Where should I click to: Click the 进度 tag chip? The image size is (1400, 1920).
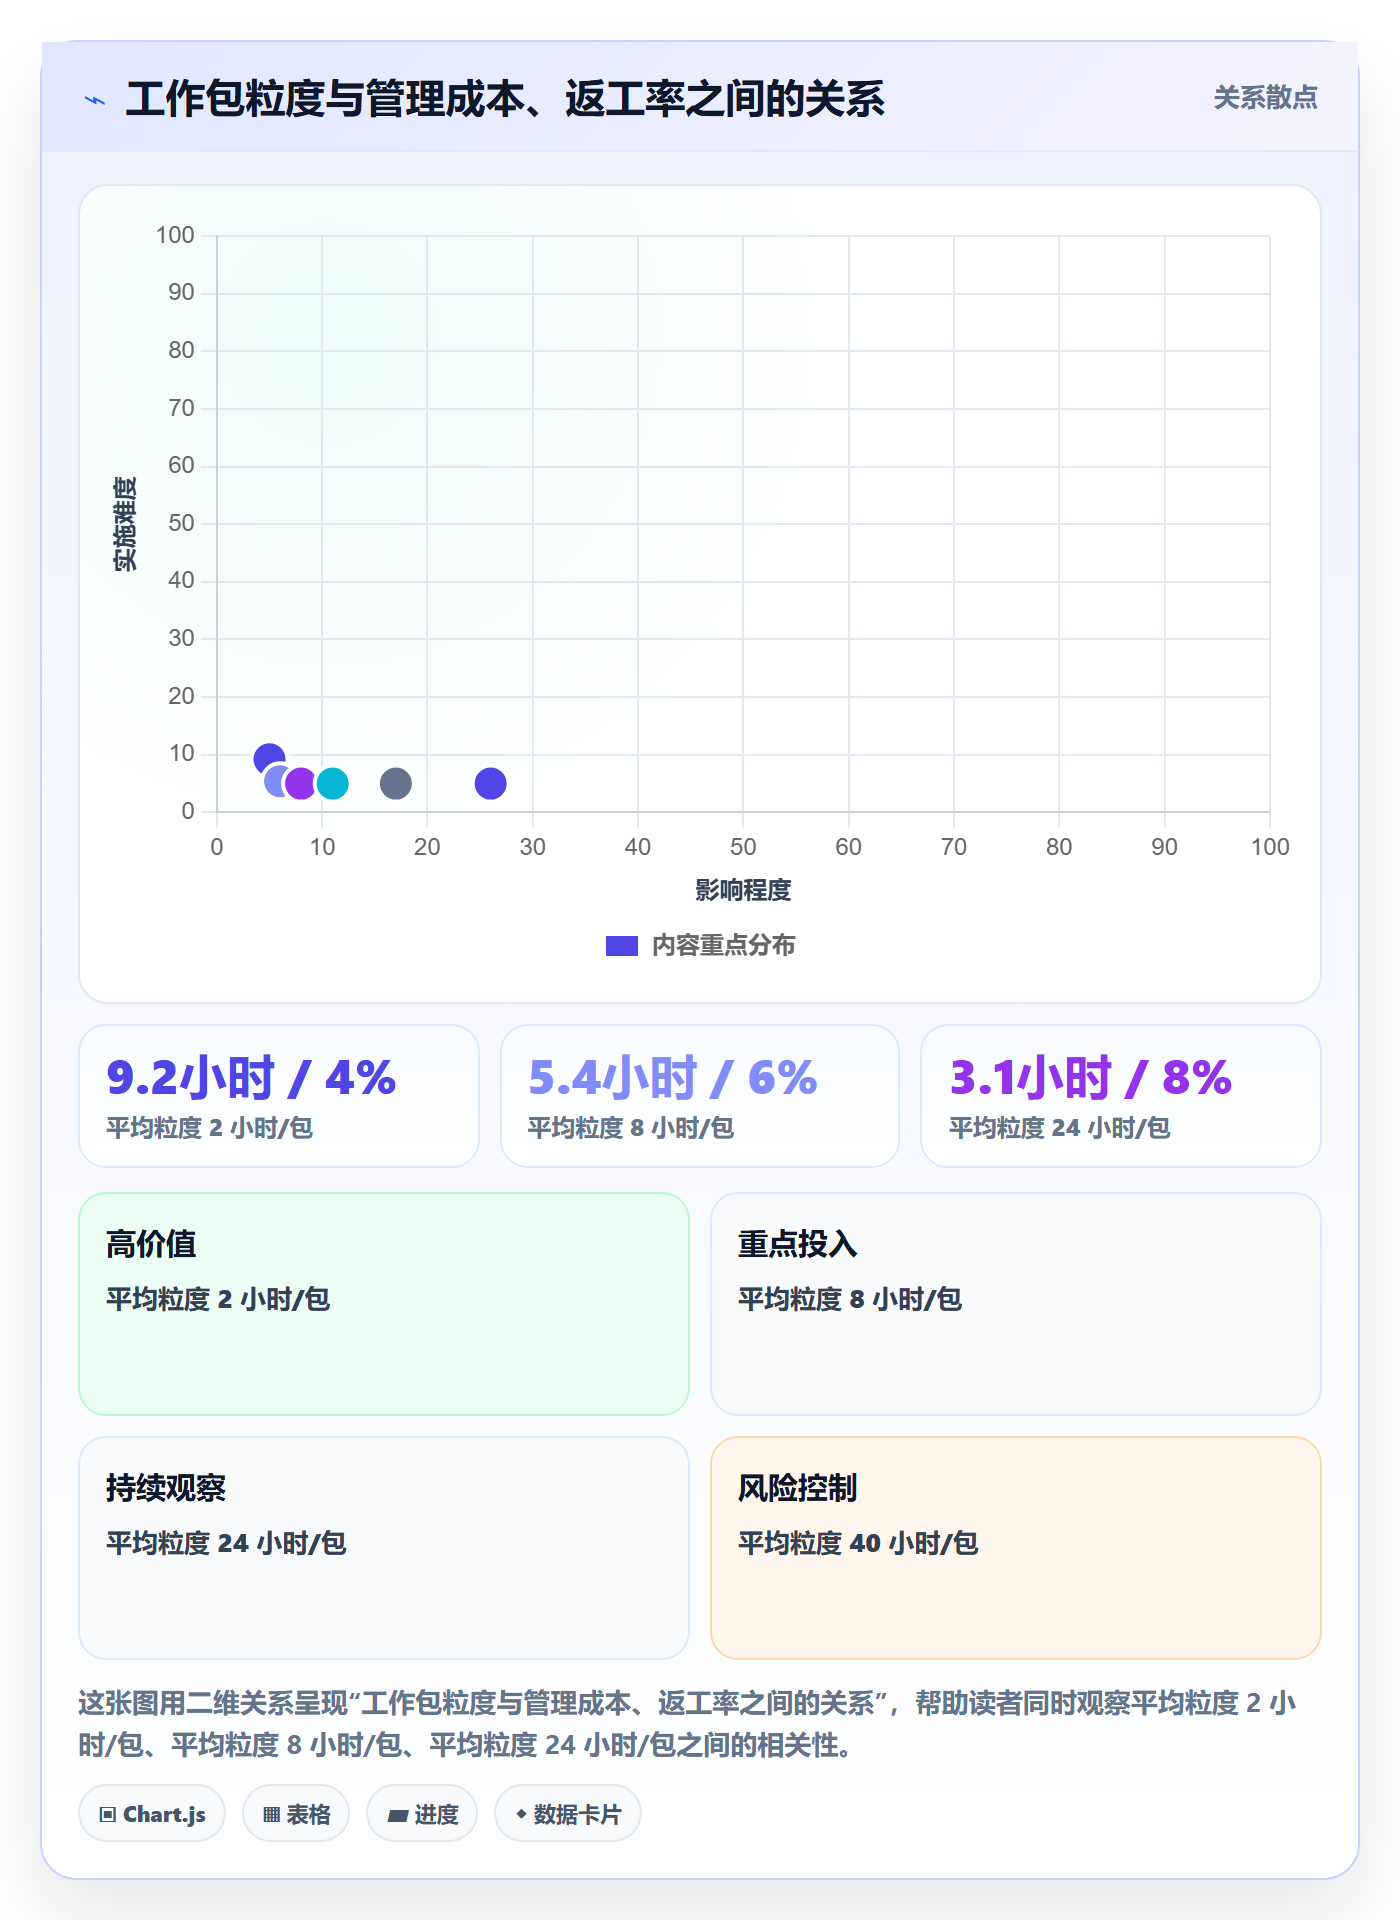[x=422, y=1814]
